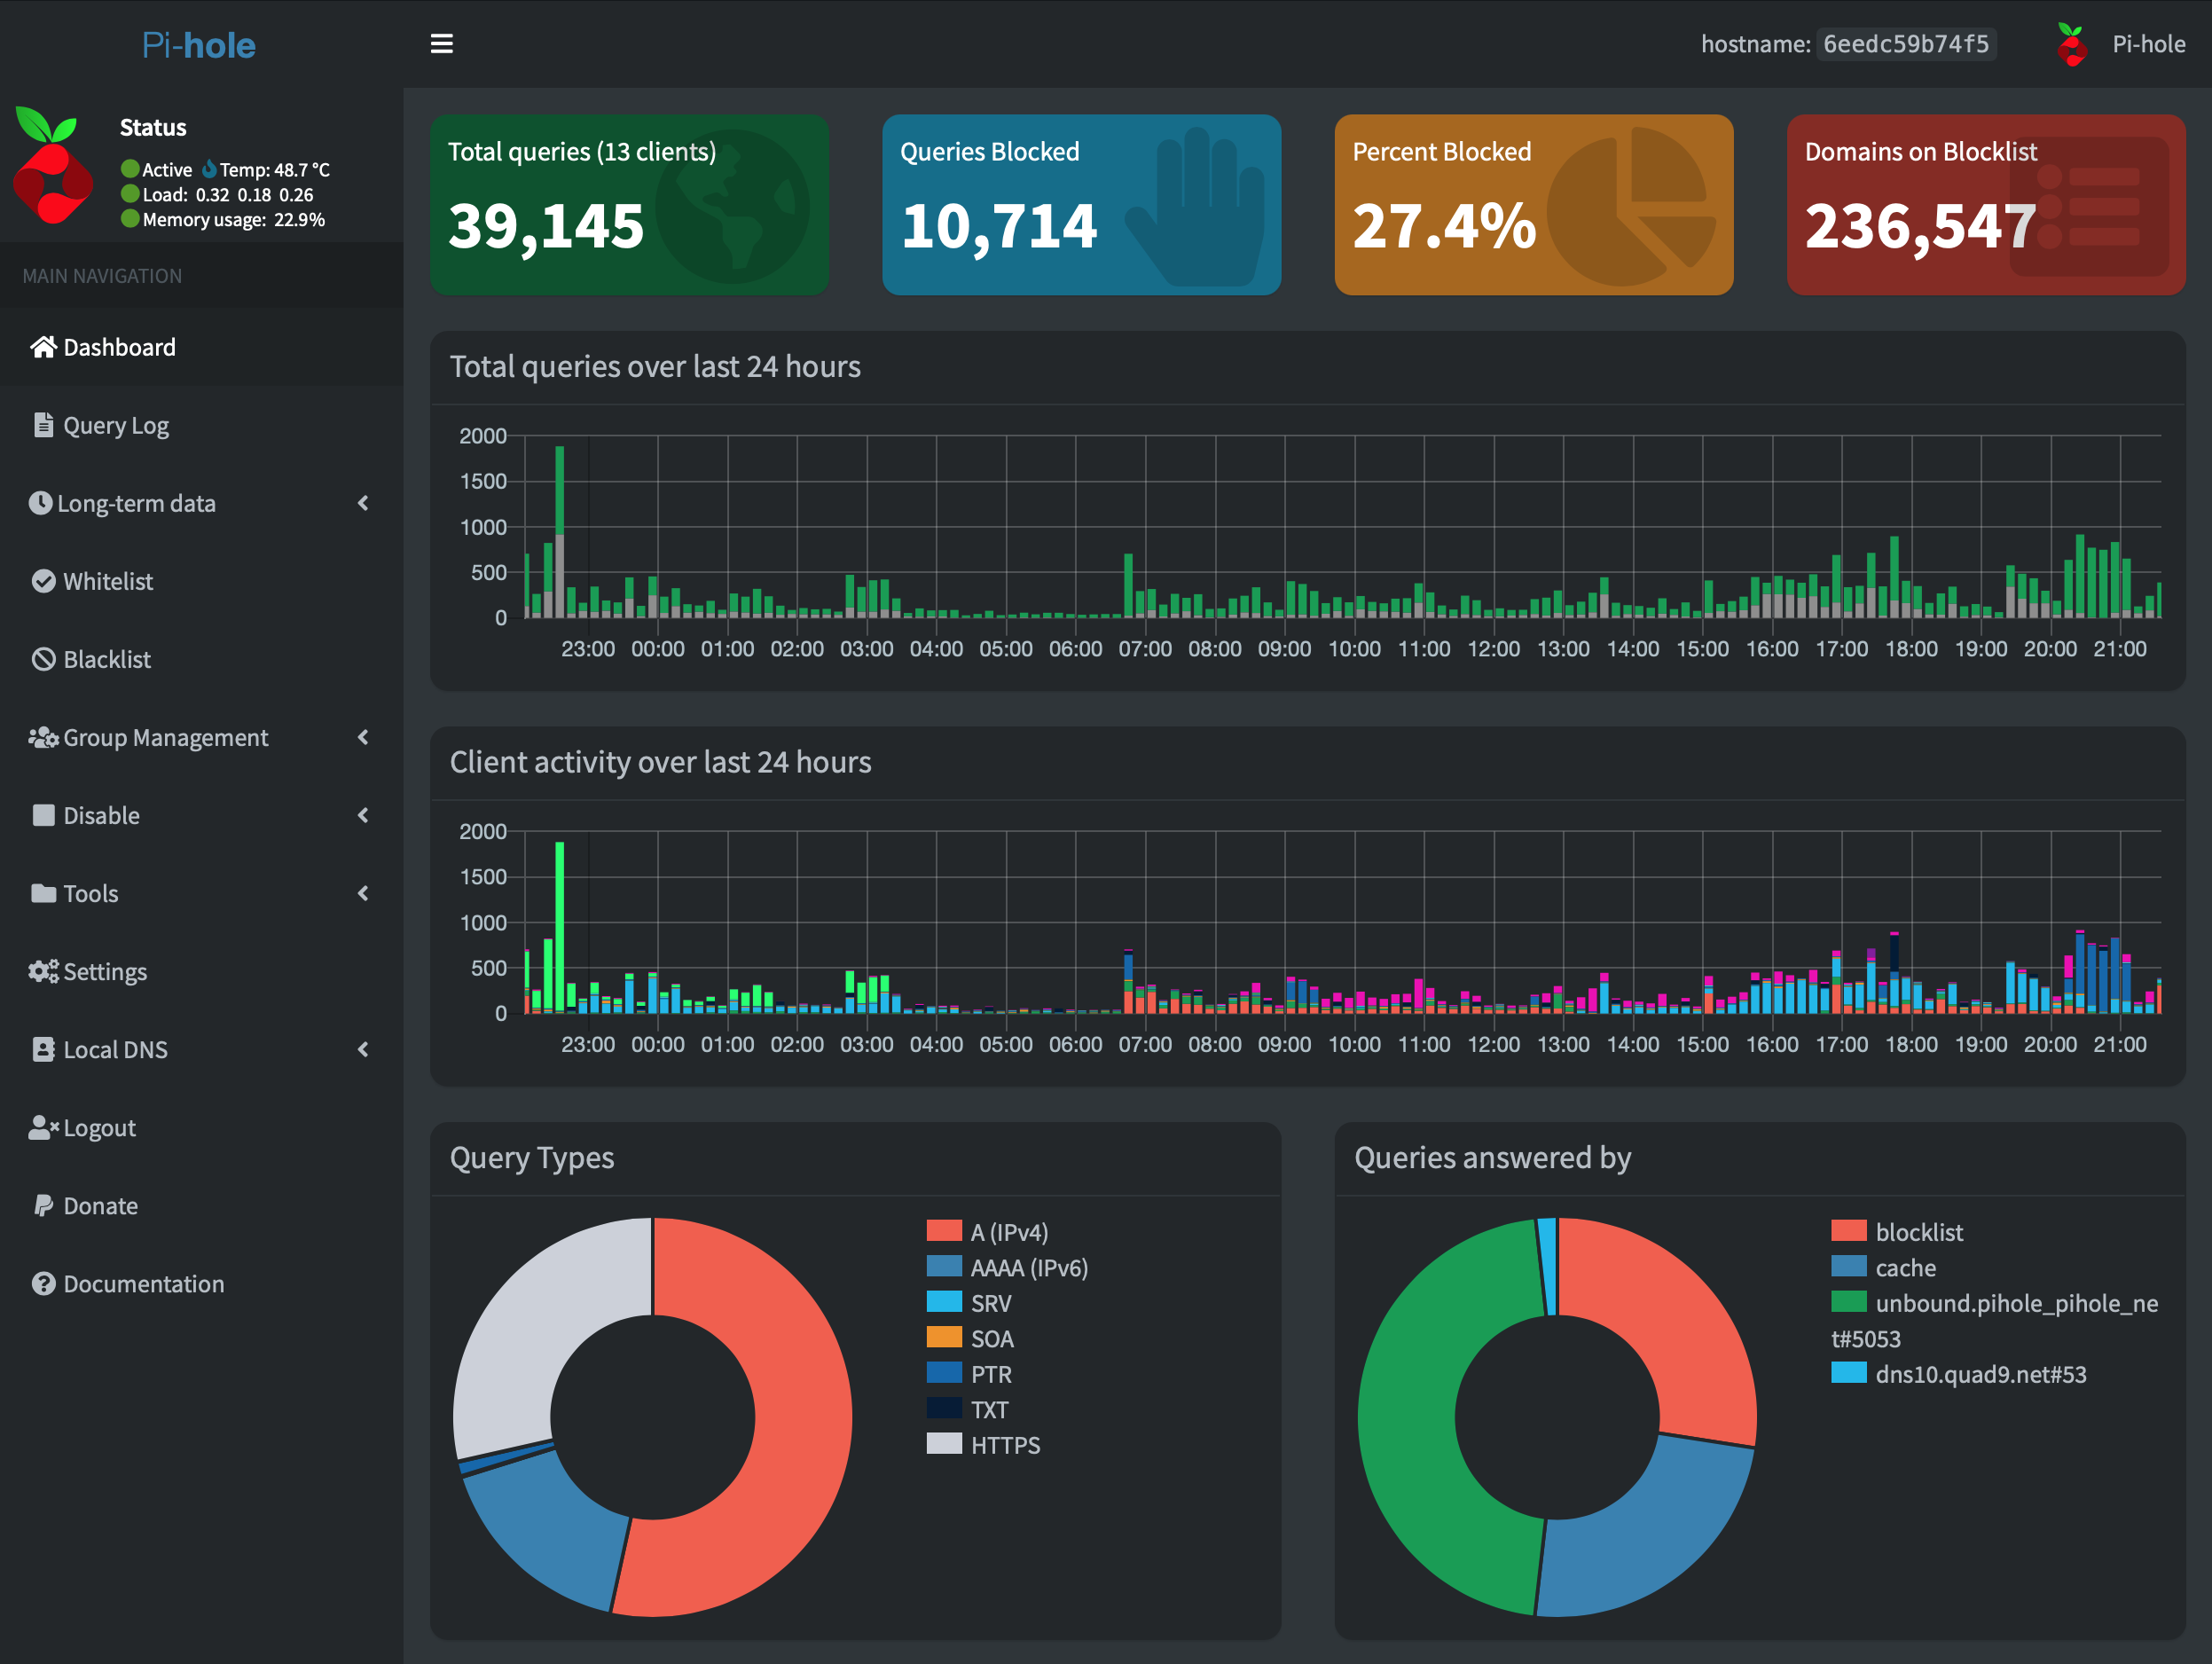This screenshot has width=2212, height=1664.
Task: Click the ban icon beside Blacklist
Action: point(43,659)
